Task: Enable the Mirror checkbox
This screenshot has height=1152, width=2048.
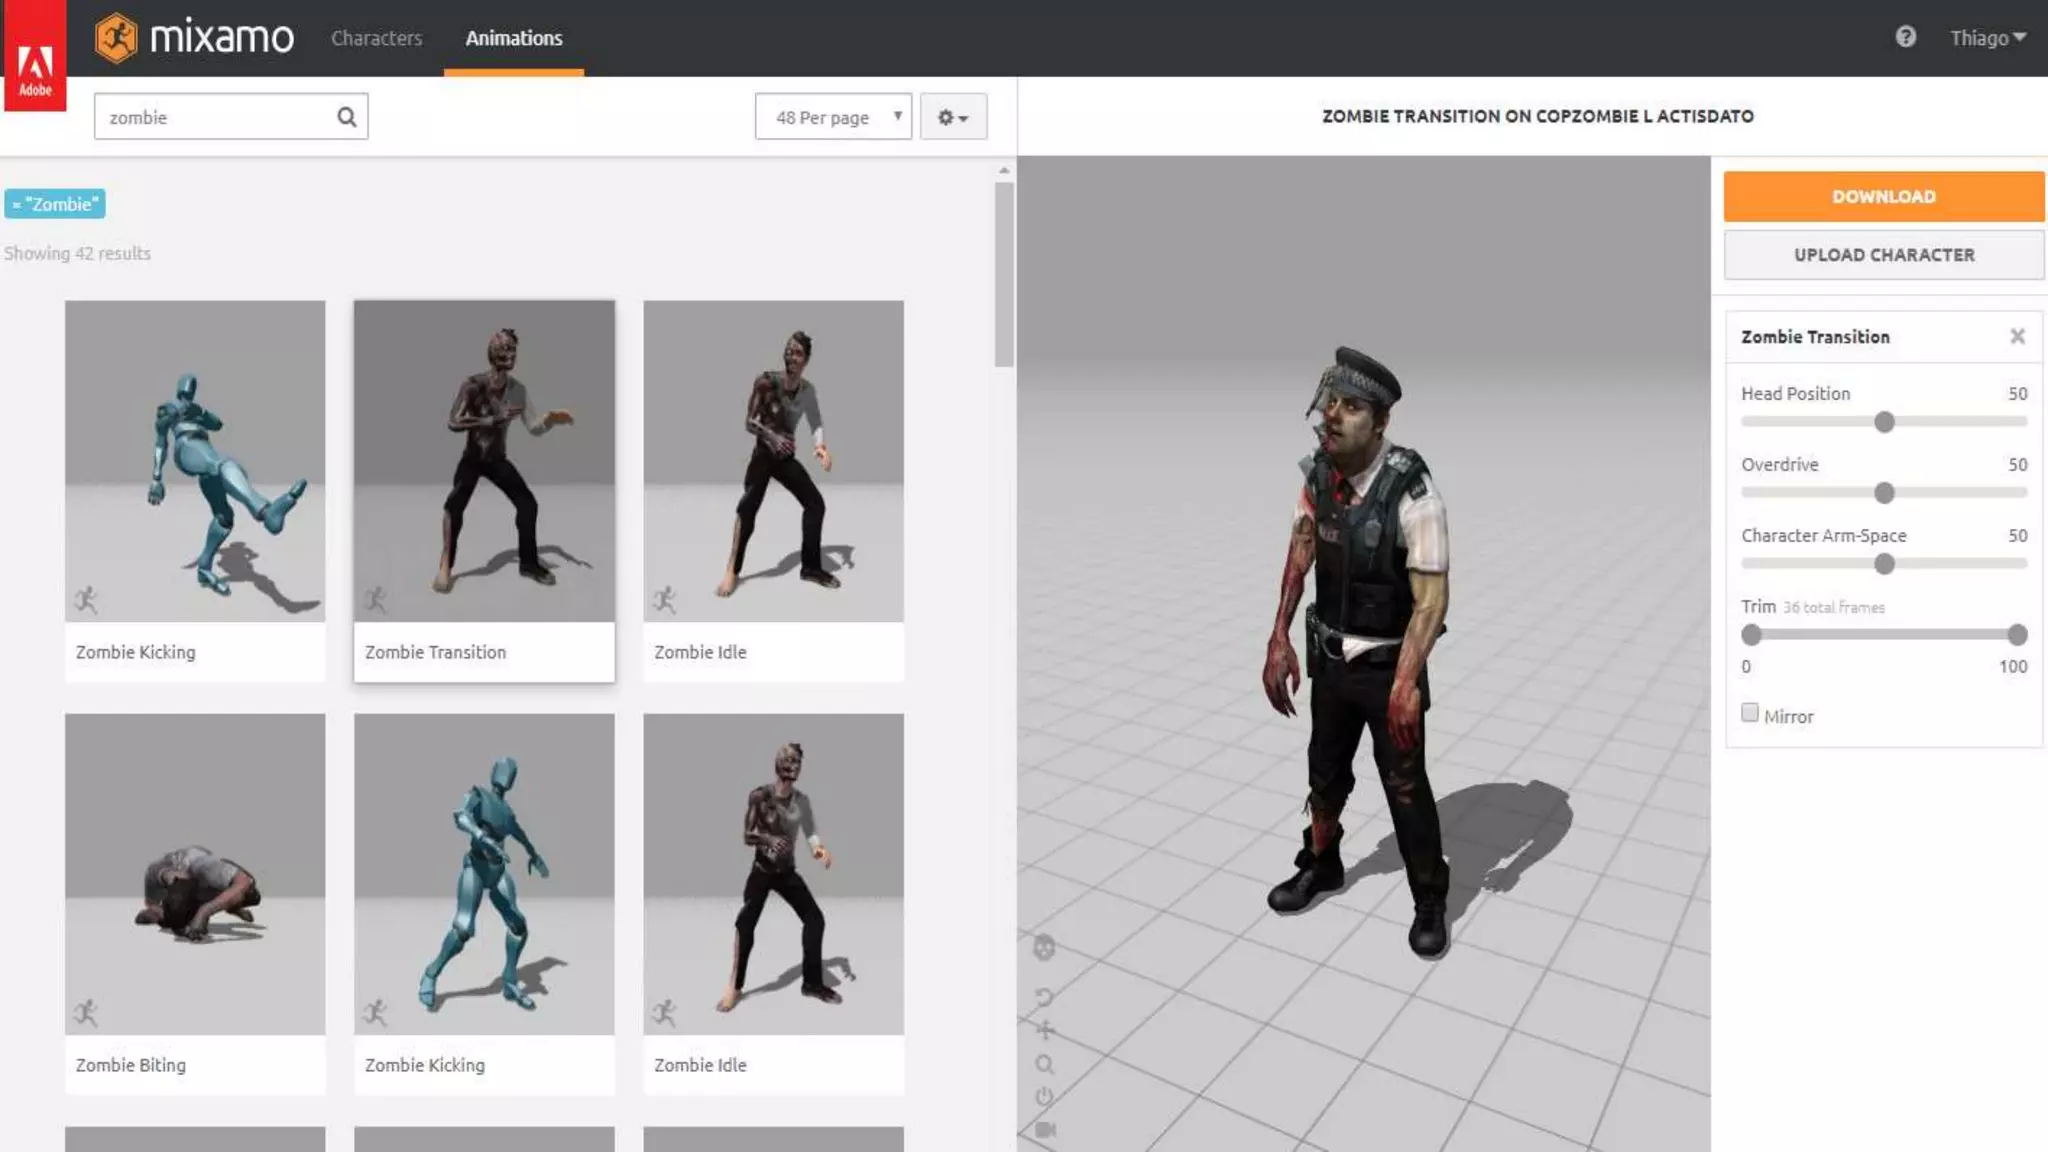Action: tap(1749, 713)
